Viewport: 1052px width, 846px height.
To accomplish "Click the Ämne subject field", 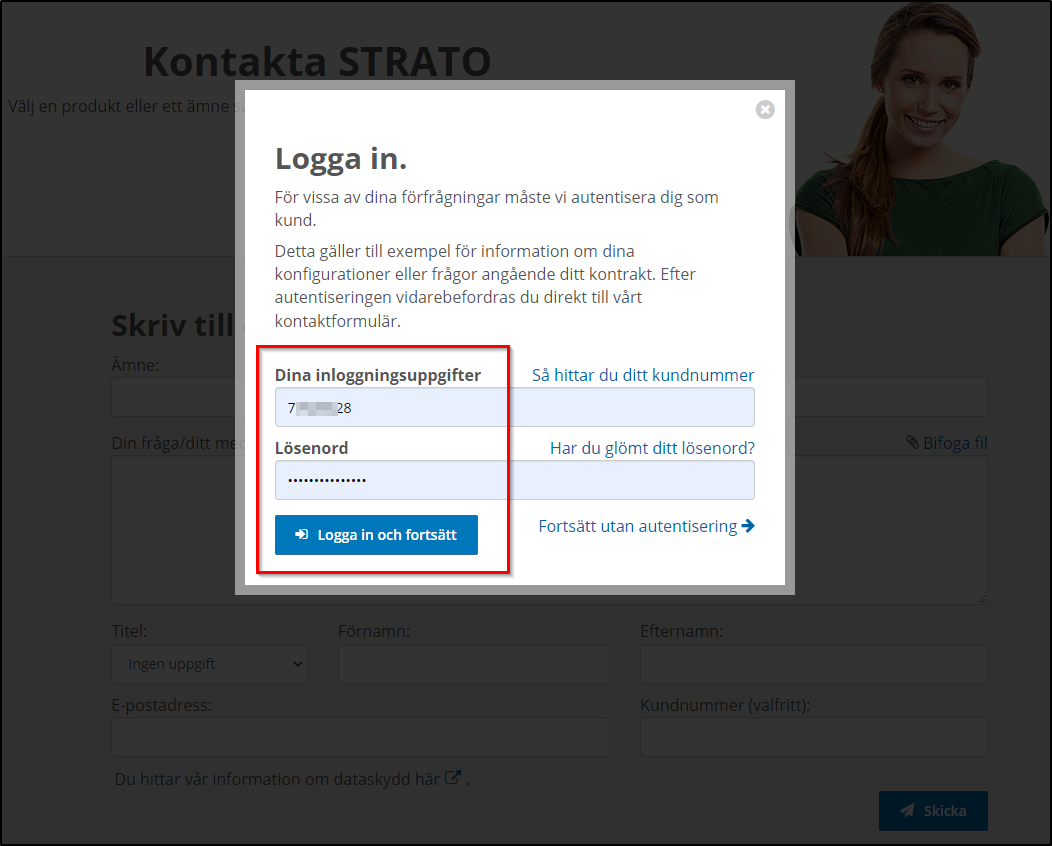I will (172, 398).
